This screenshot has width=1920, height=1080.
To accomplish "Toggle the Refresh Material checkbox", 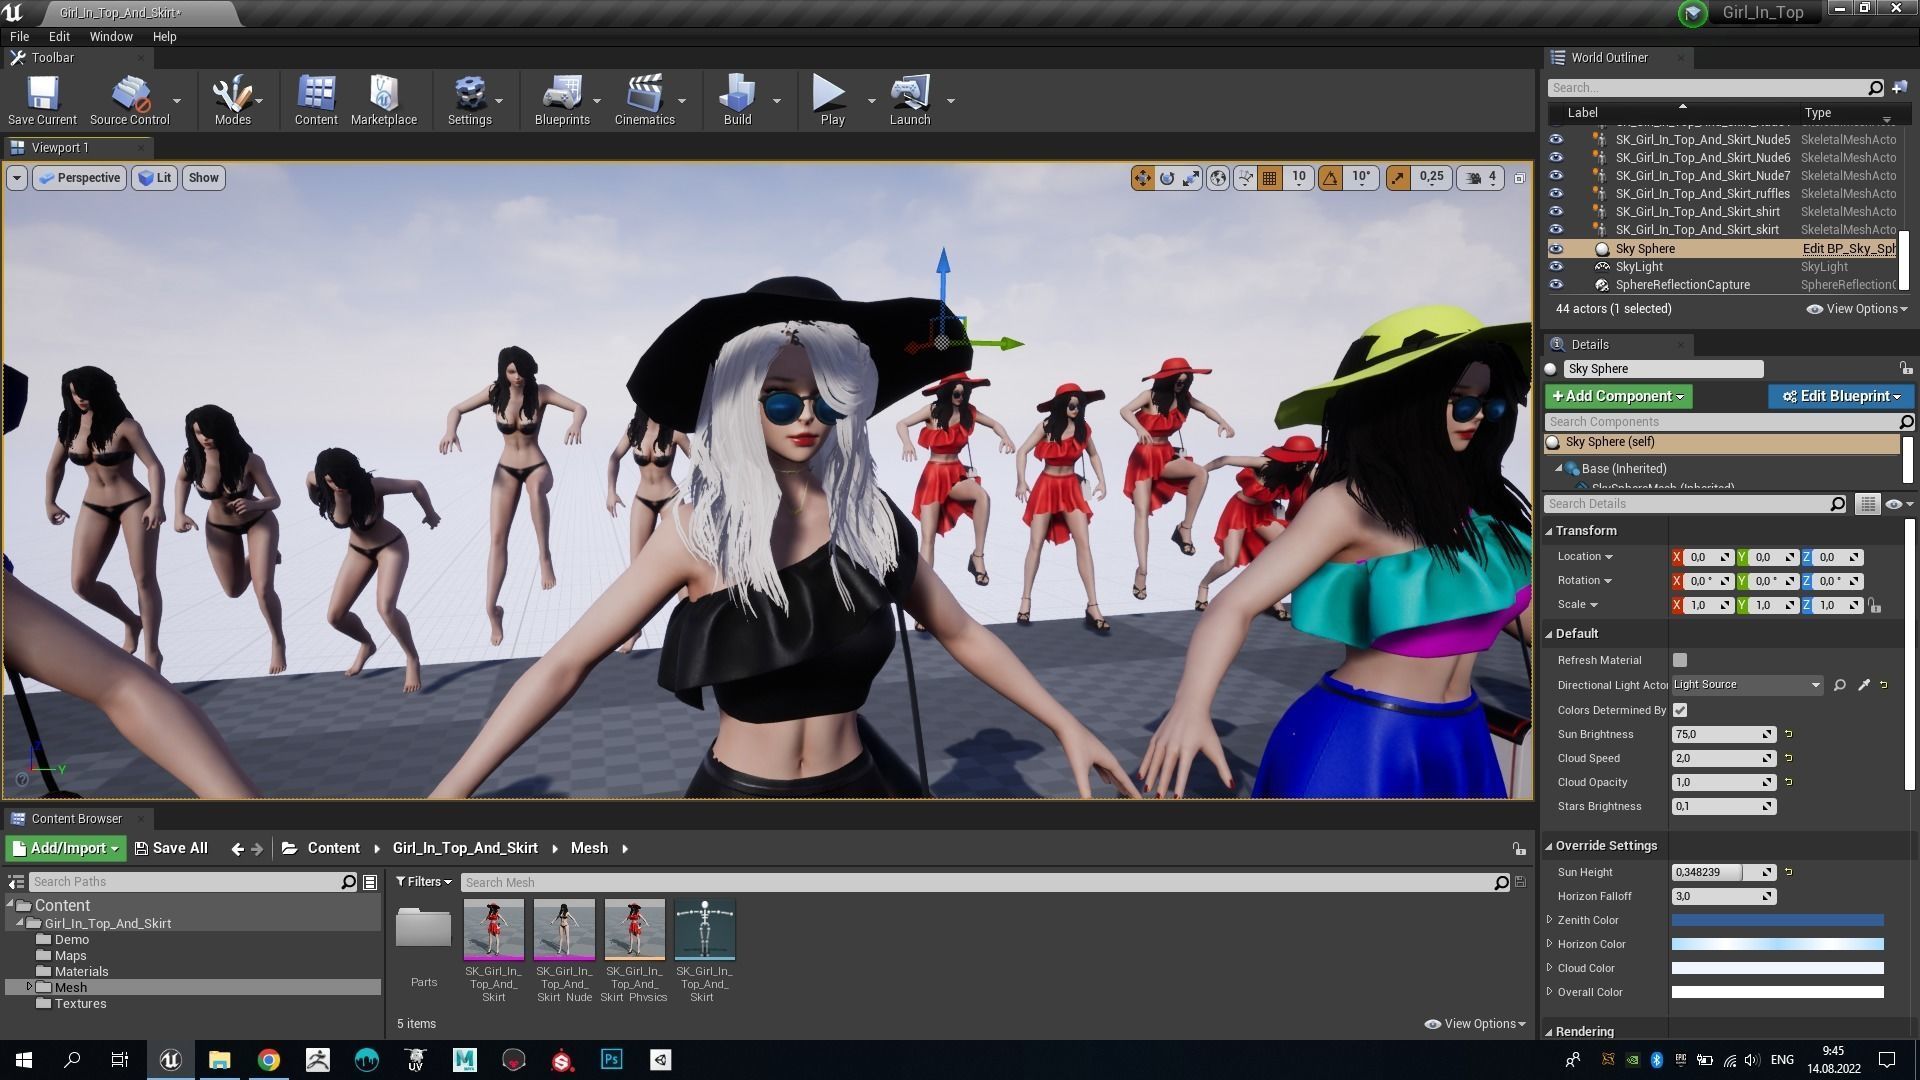I will pos(1680,660).
